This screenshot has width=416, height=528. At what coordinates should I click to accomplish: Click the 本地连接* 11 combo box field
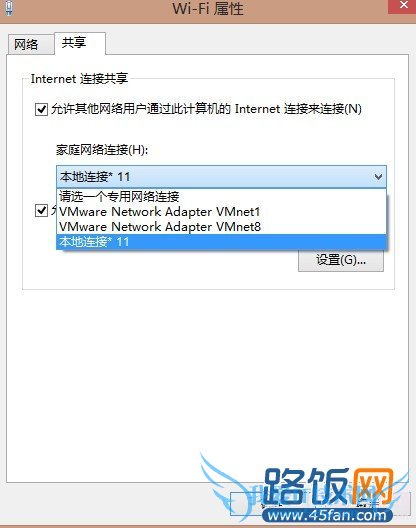coord(221,177)
